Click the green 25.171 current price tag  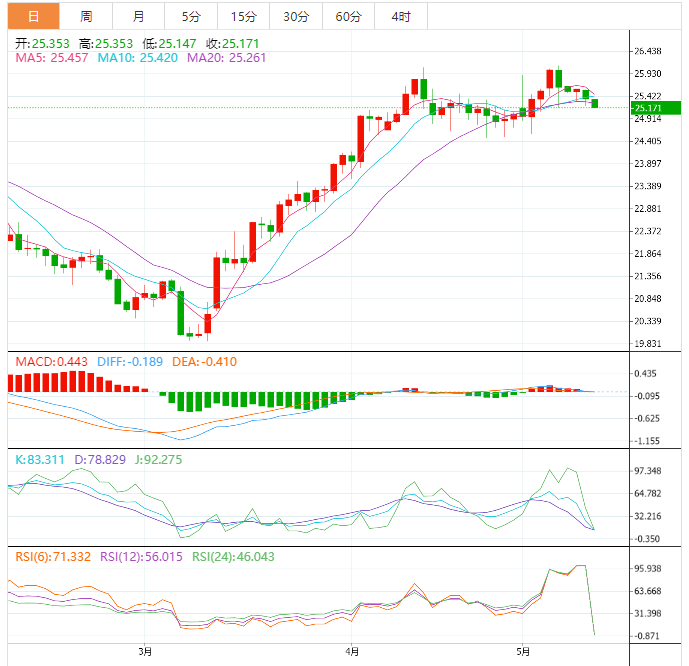pyautogui.click(x=654, y=108)
